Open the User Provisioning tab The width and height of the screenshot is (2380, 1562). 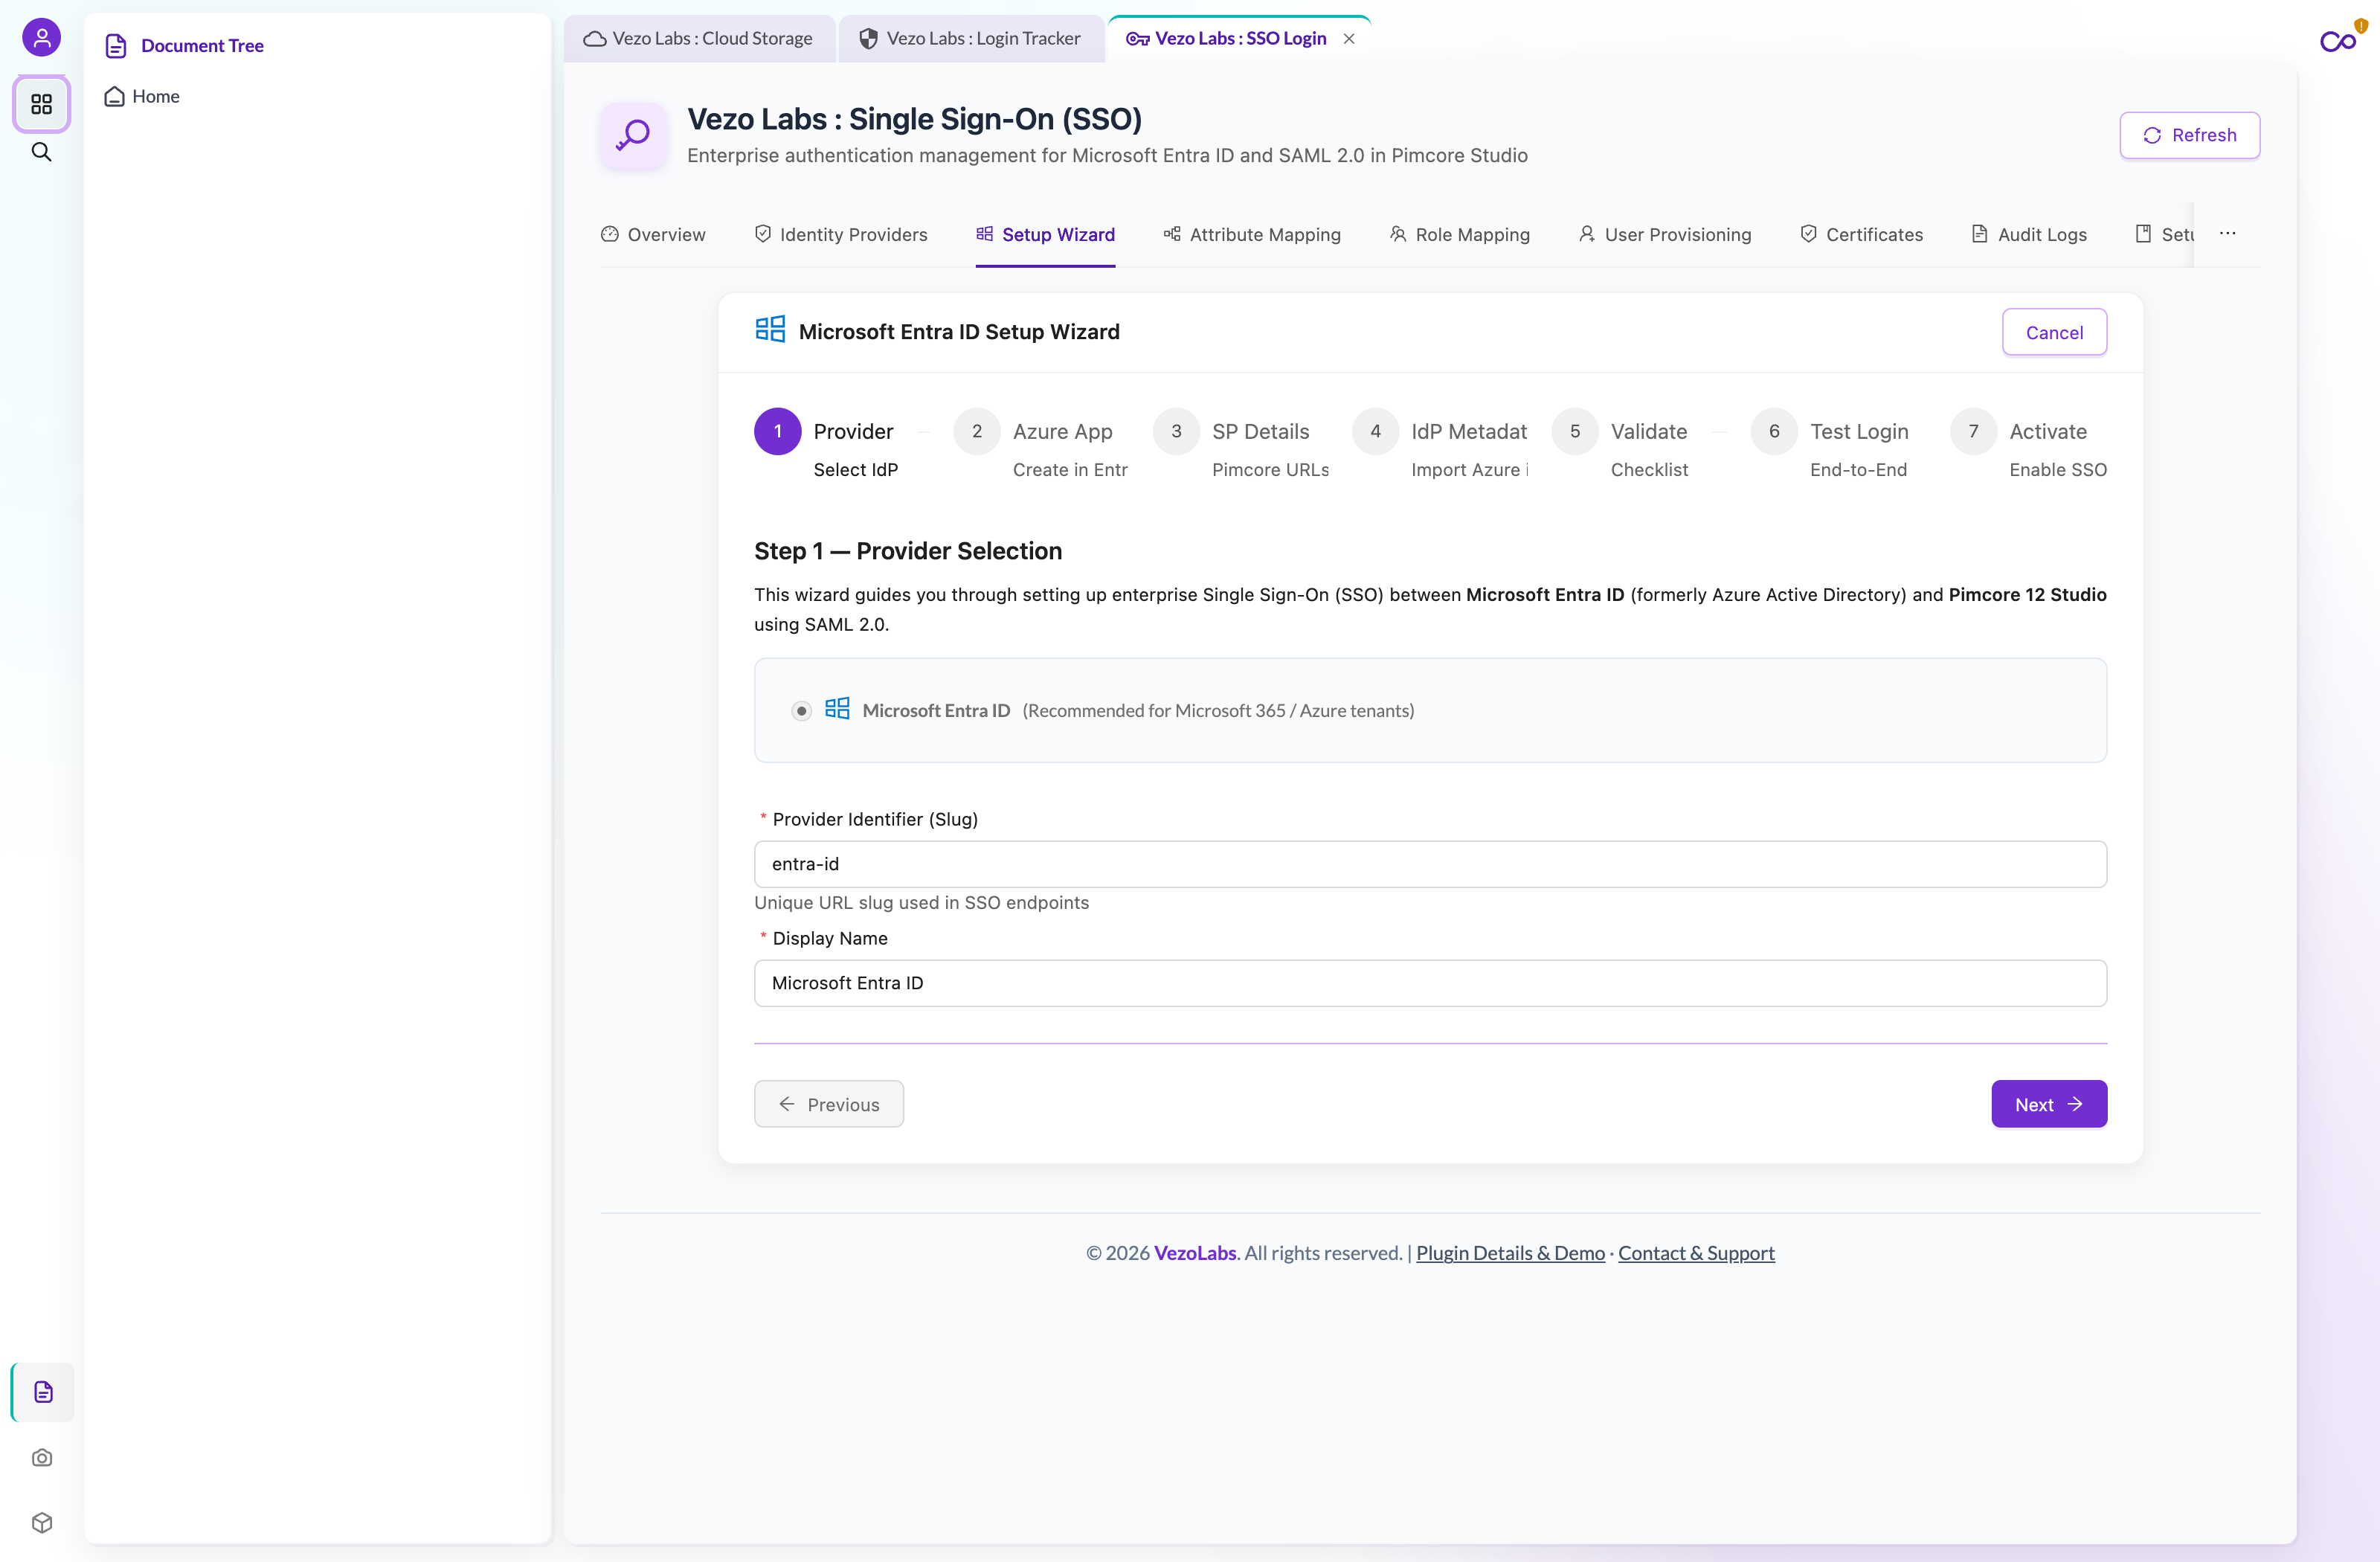click(1665, 234)
